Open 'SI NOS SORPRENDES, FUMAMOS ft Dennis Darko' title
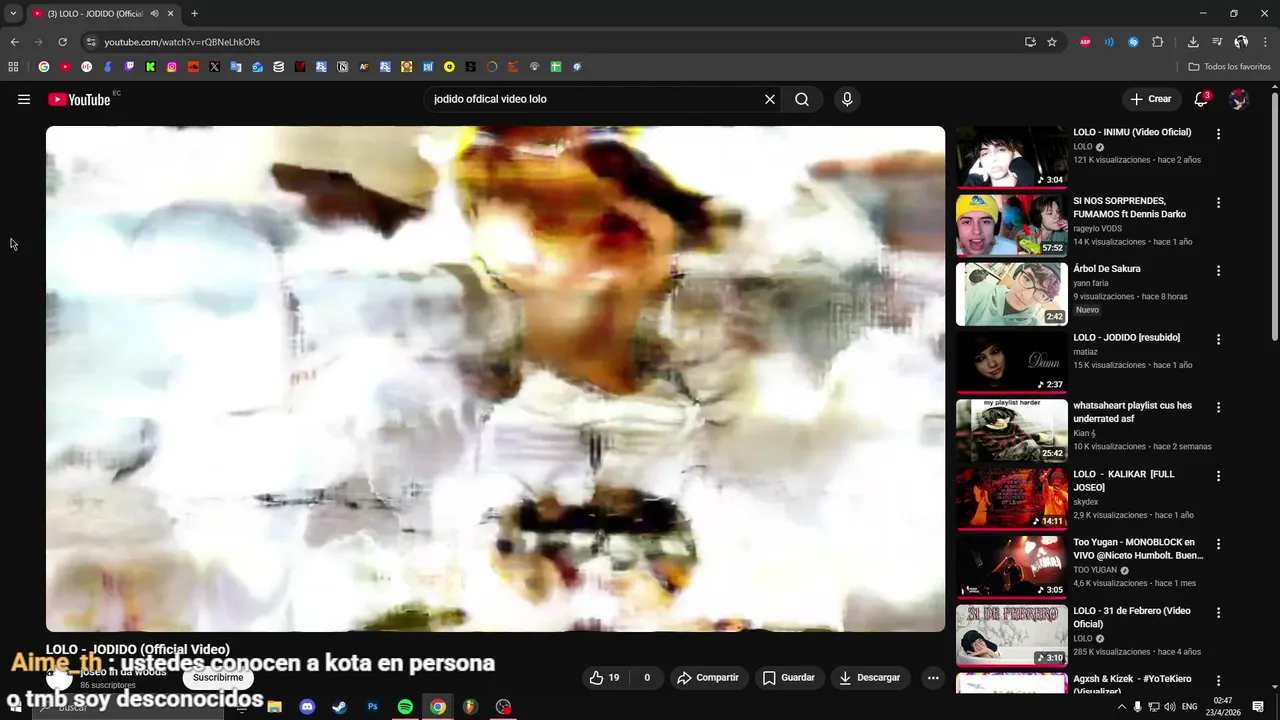This screenshot has width=1280, height=720. tap(1129, 207)
